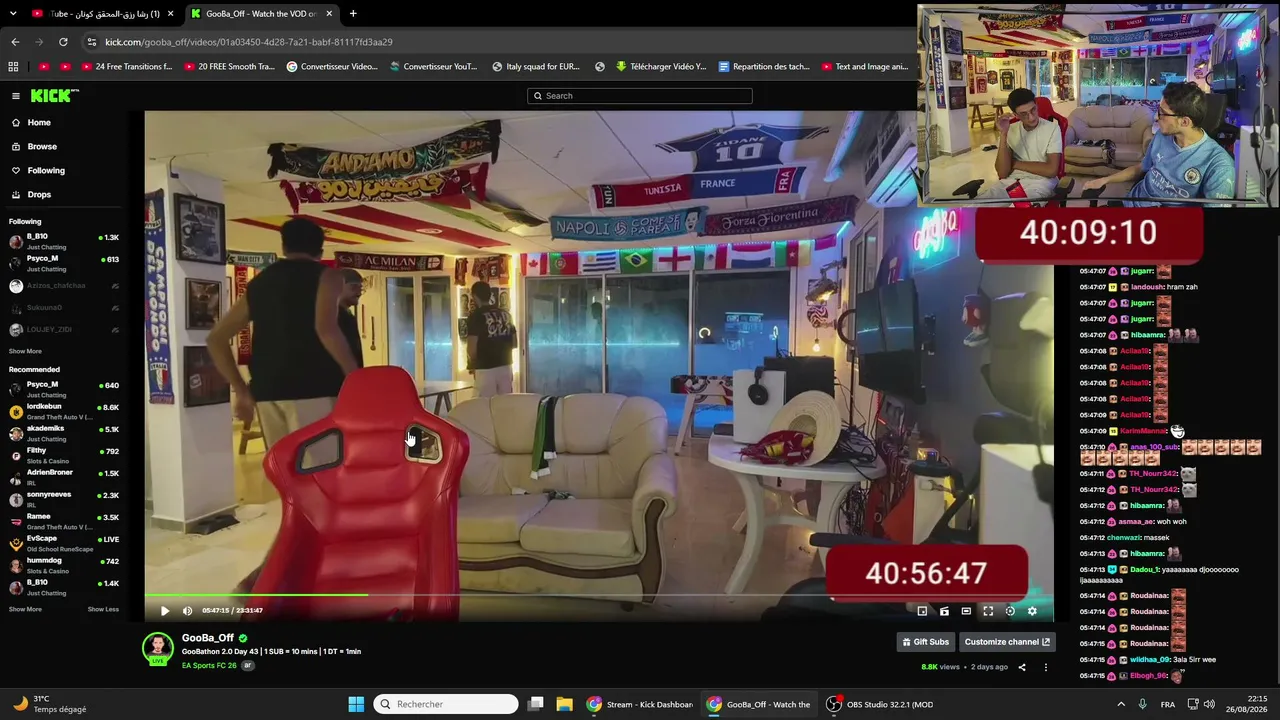Viewport: 1280px width, 720px height.
Task: Switch to Stream - Kick Dashboard window
Action: pos(639,704)
